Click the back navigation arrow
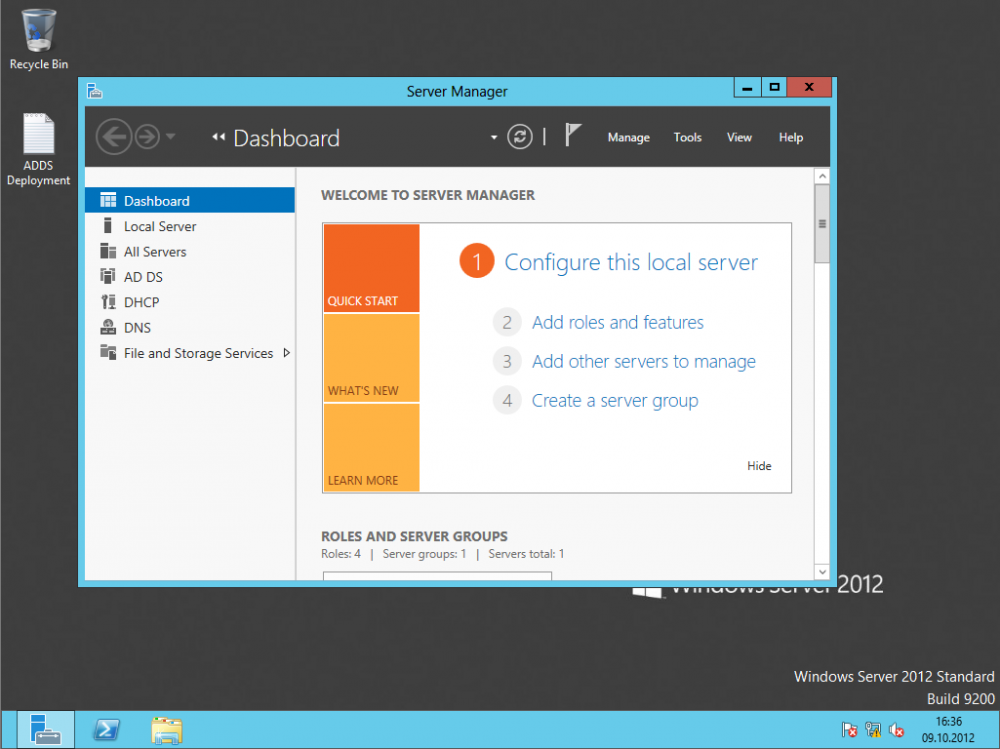Screen dimensions: 1000x749 click(x=114, y=137)
